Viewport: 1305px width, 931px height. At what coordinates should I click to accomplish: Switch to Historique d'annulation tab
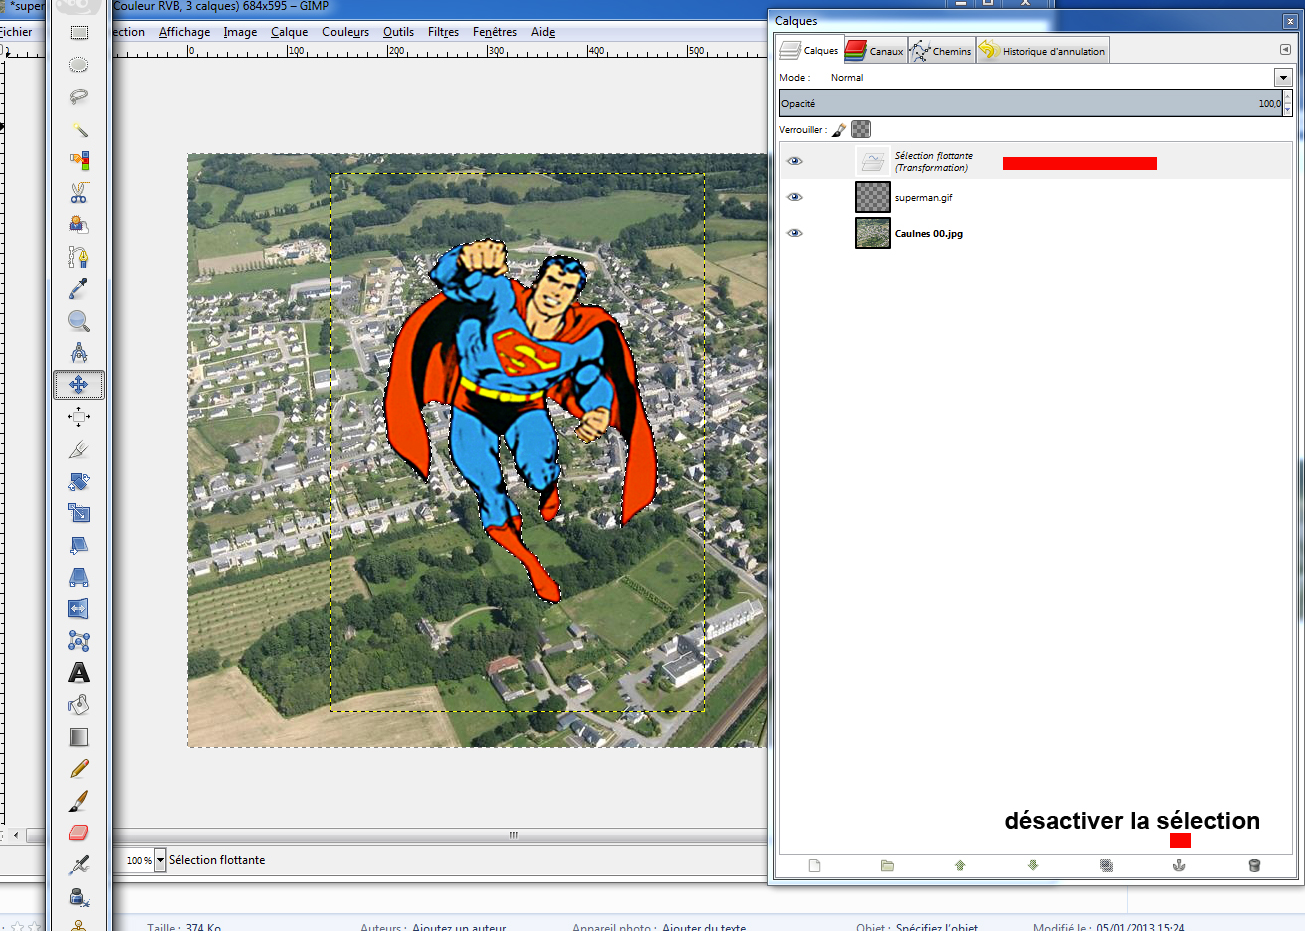[1043, 51]
